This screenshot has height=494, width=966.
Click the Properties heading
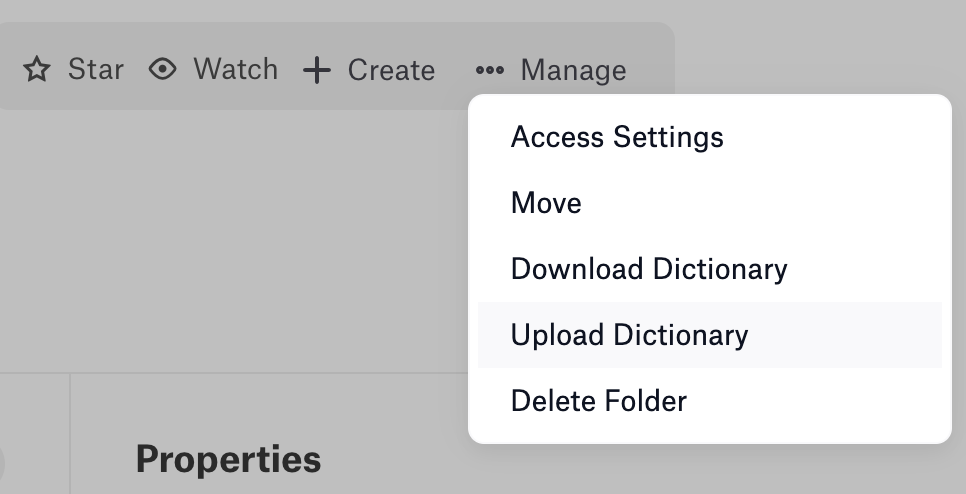tap(229, 460)
